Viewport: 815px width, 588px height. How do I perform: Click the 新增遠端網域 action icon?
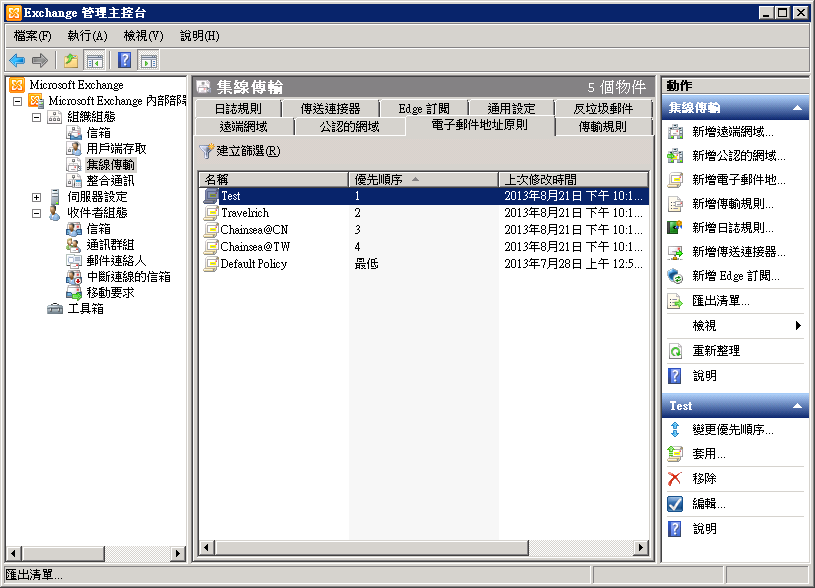click(675, 132)
